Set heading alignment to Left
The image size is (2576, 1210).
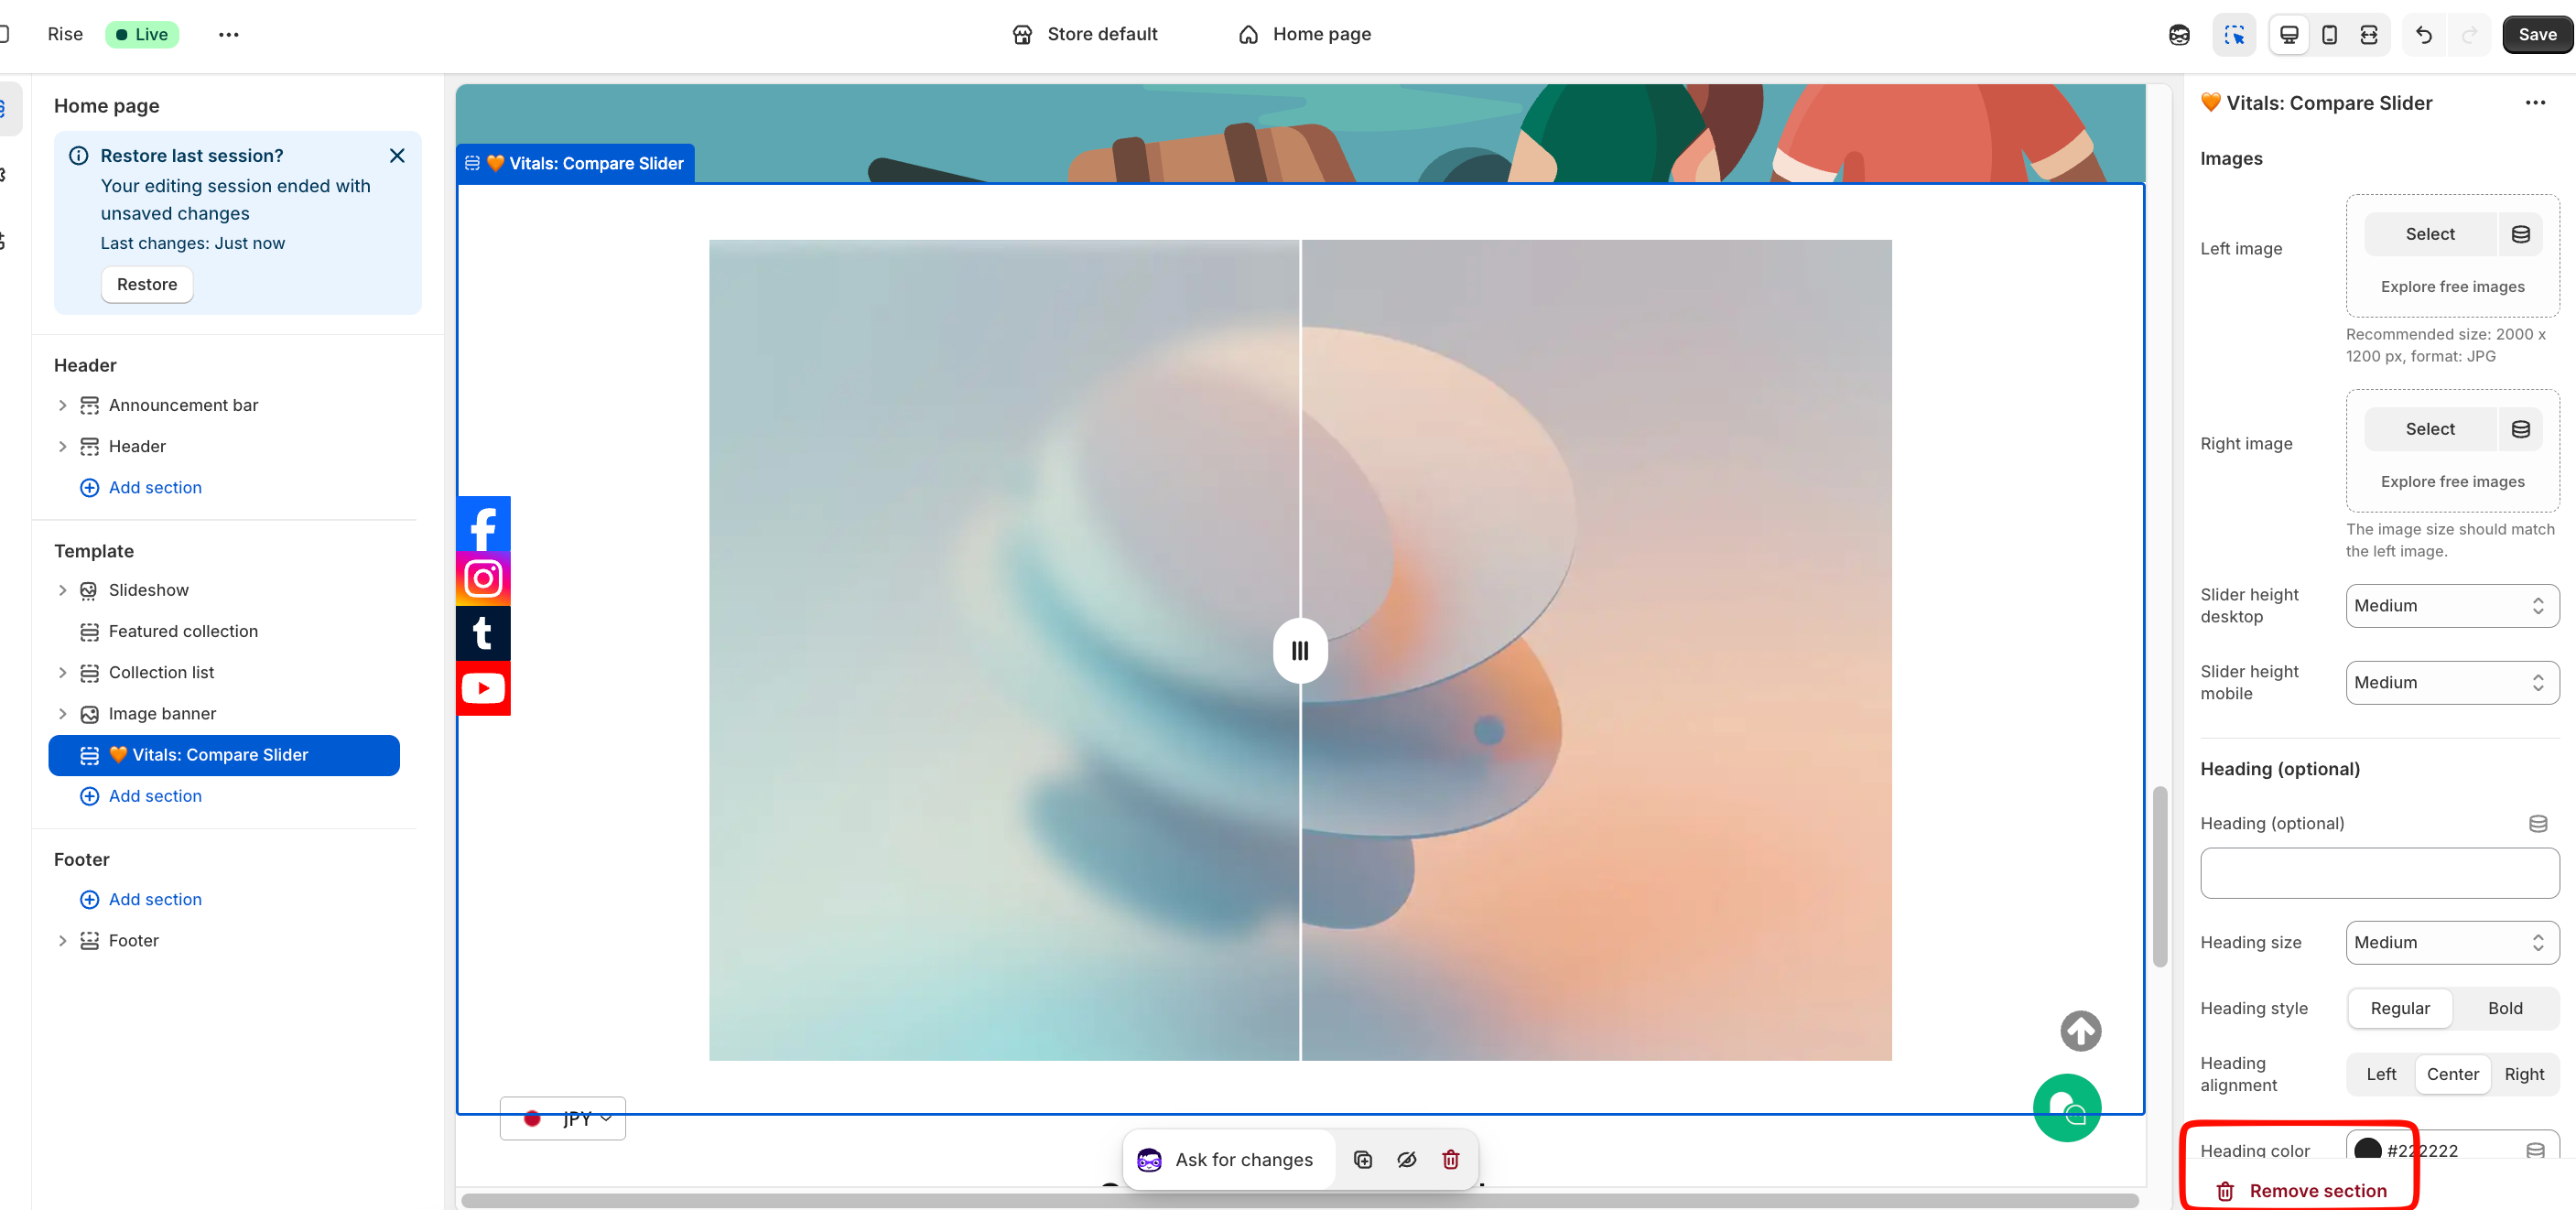coord(2380,1074)
